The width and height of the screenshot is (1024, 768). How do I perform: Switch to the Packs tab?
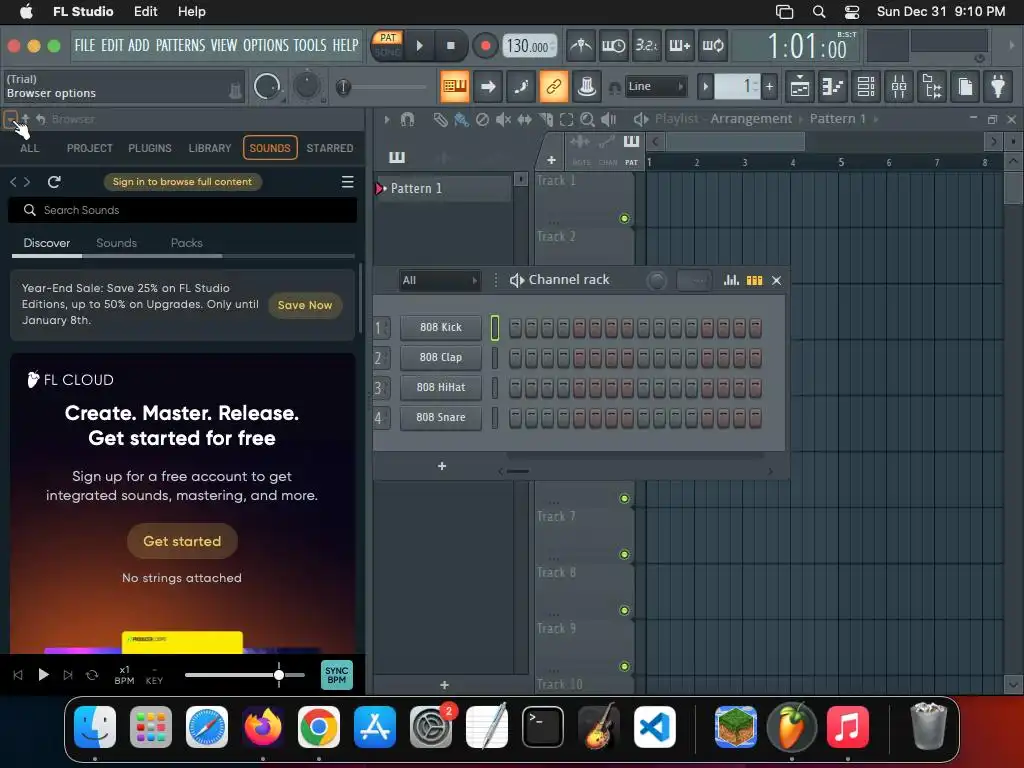click(x=187, y=243)
